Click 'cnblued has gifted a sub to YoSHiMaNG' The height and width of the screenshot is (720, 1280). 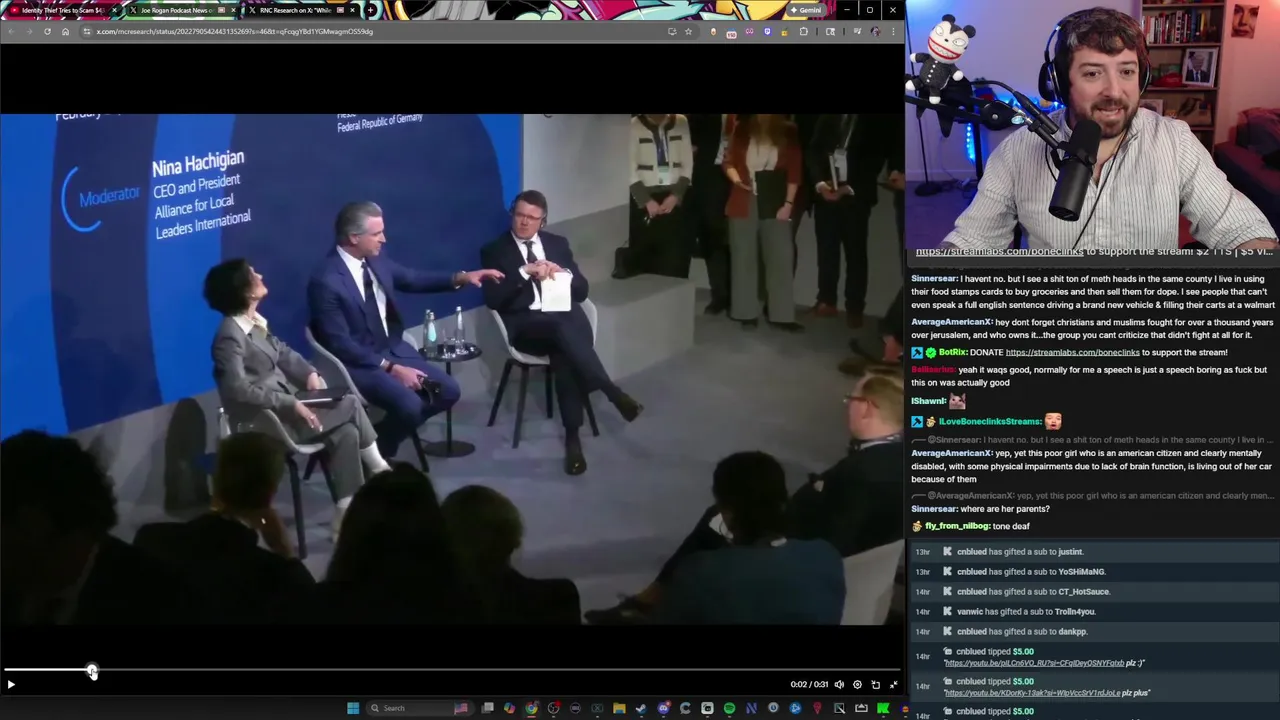[x=1031, y=572]
